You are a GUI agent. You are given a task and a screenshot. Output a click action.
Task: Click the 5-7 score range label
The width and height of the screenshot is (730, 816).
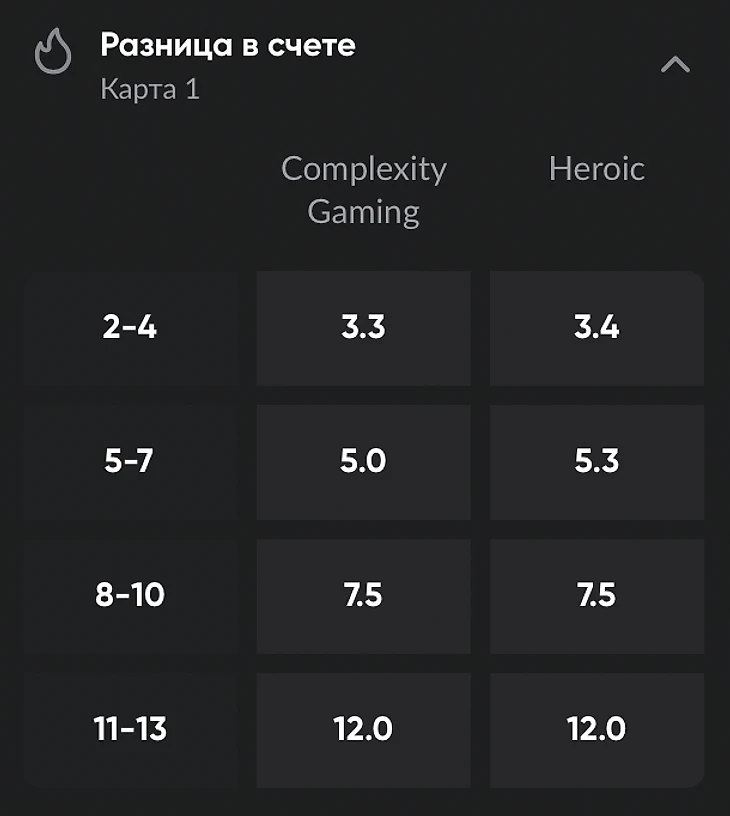(x=130, y=462)
